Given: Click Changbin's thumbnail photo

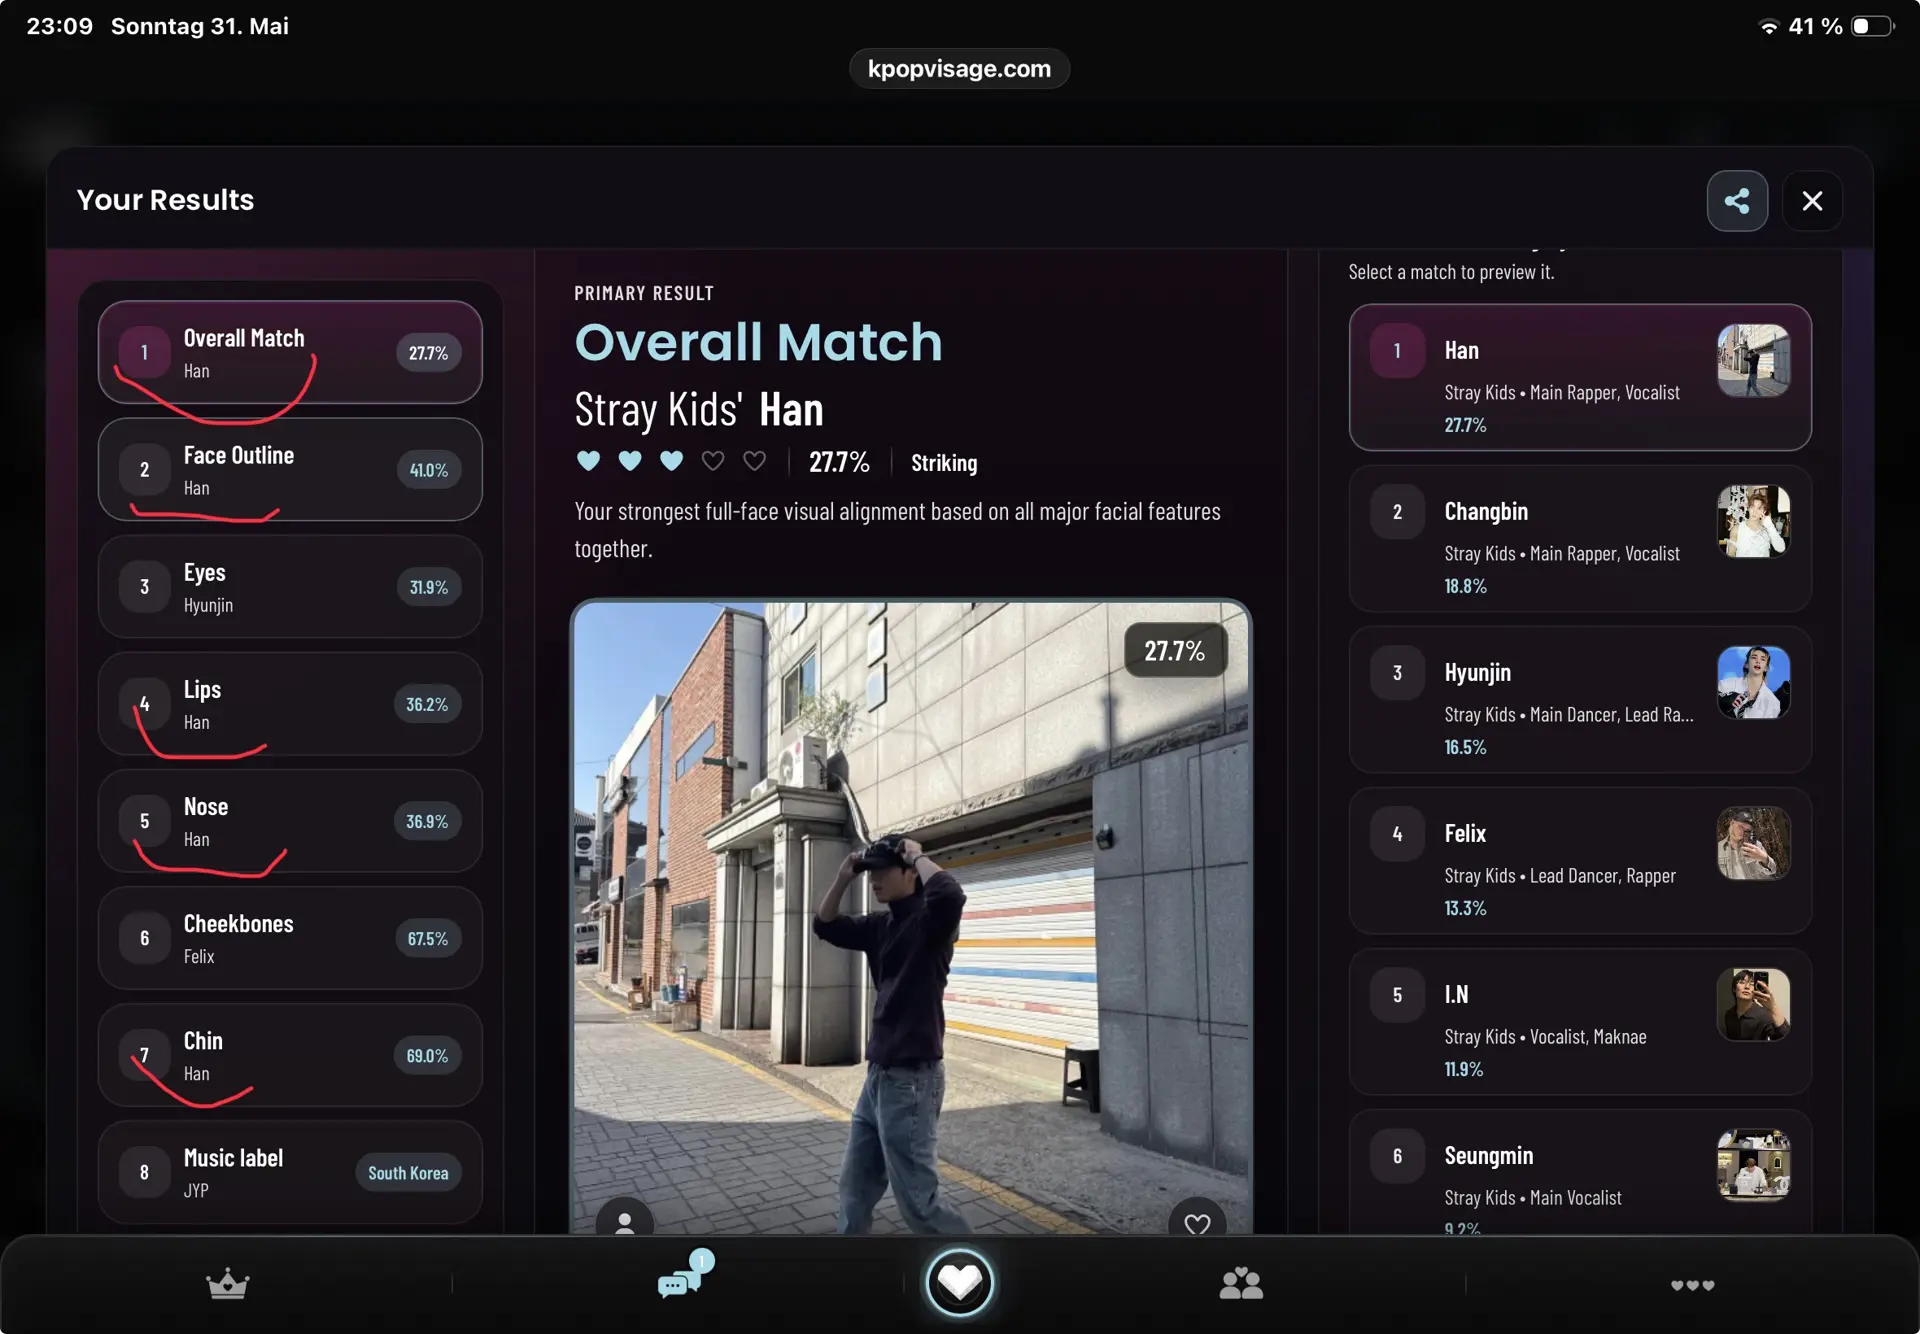Looking at the screenshot, I should click(x=1754, y=522).
